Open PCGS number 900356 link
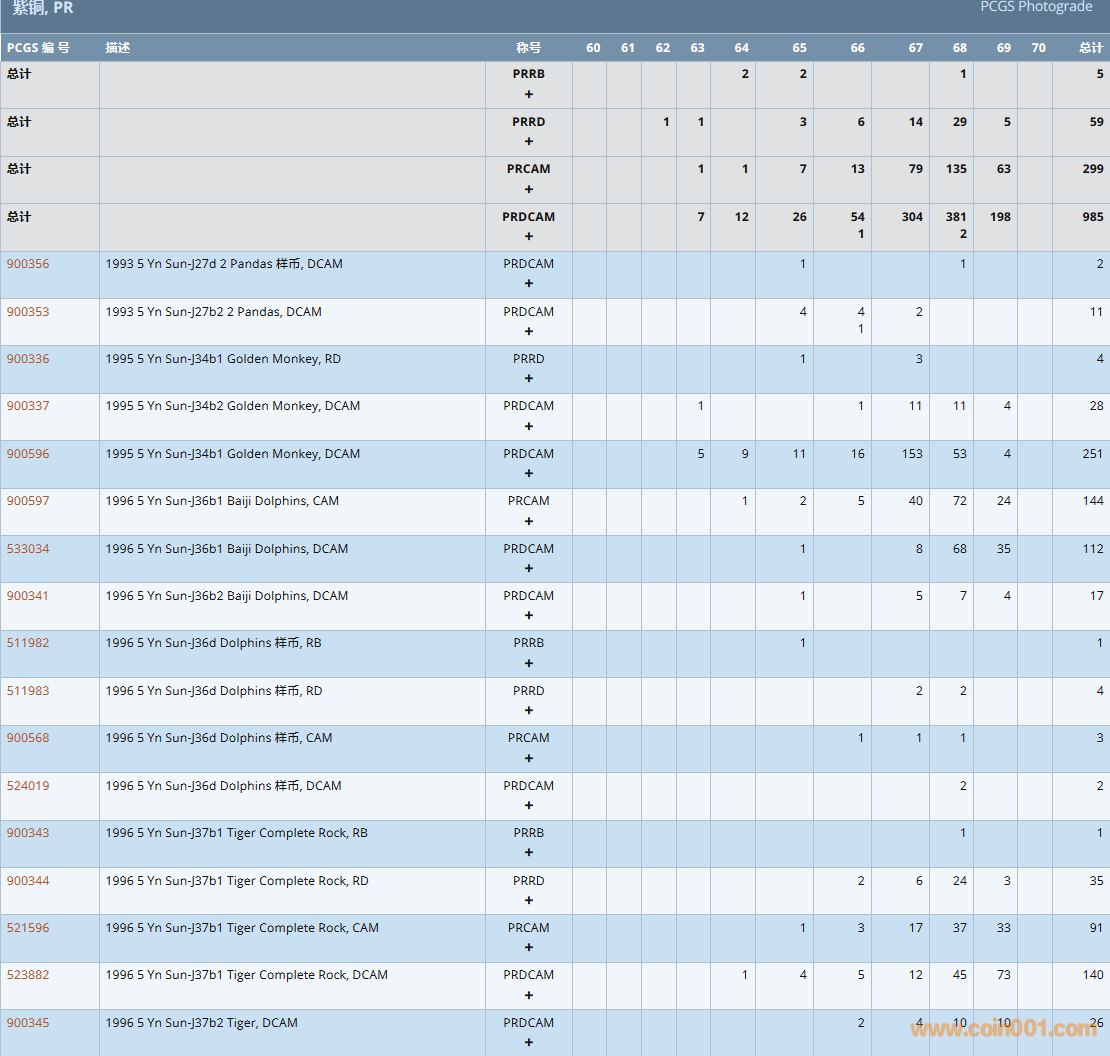Screen dimensions: 1110x1056 tap(28, 264)
